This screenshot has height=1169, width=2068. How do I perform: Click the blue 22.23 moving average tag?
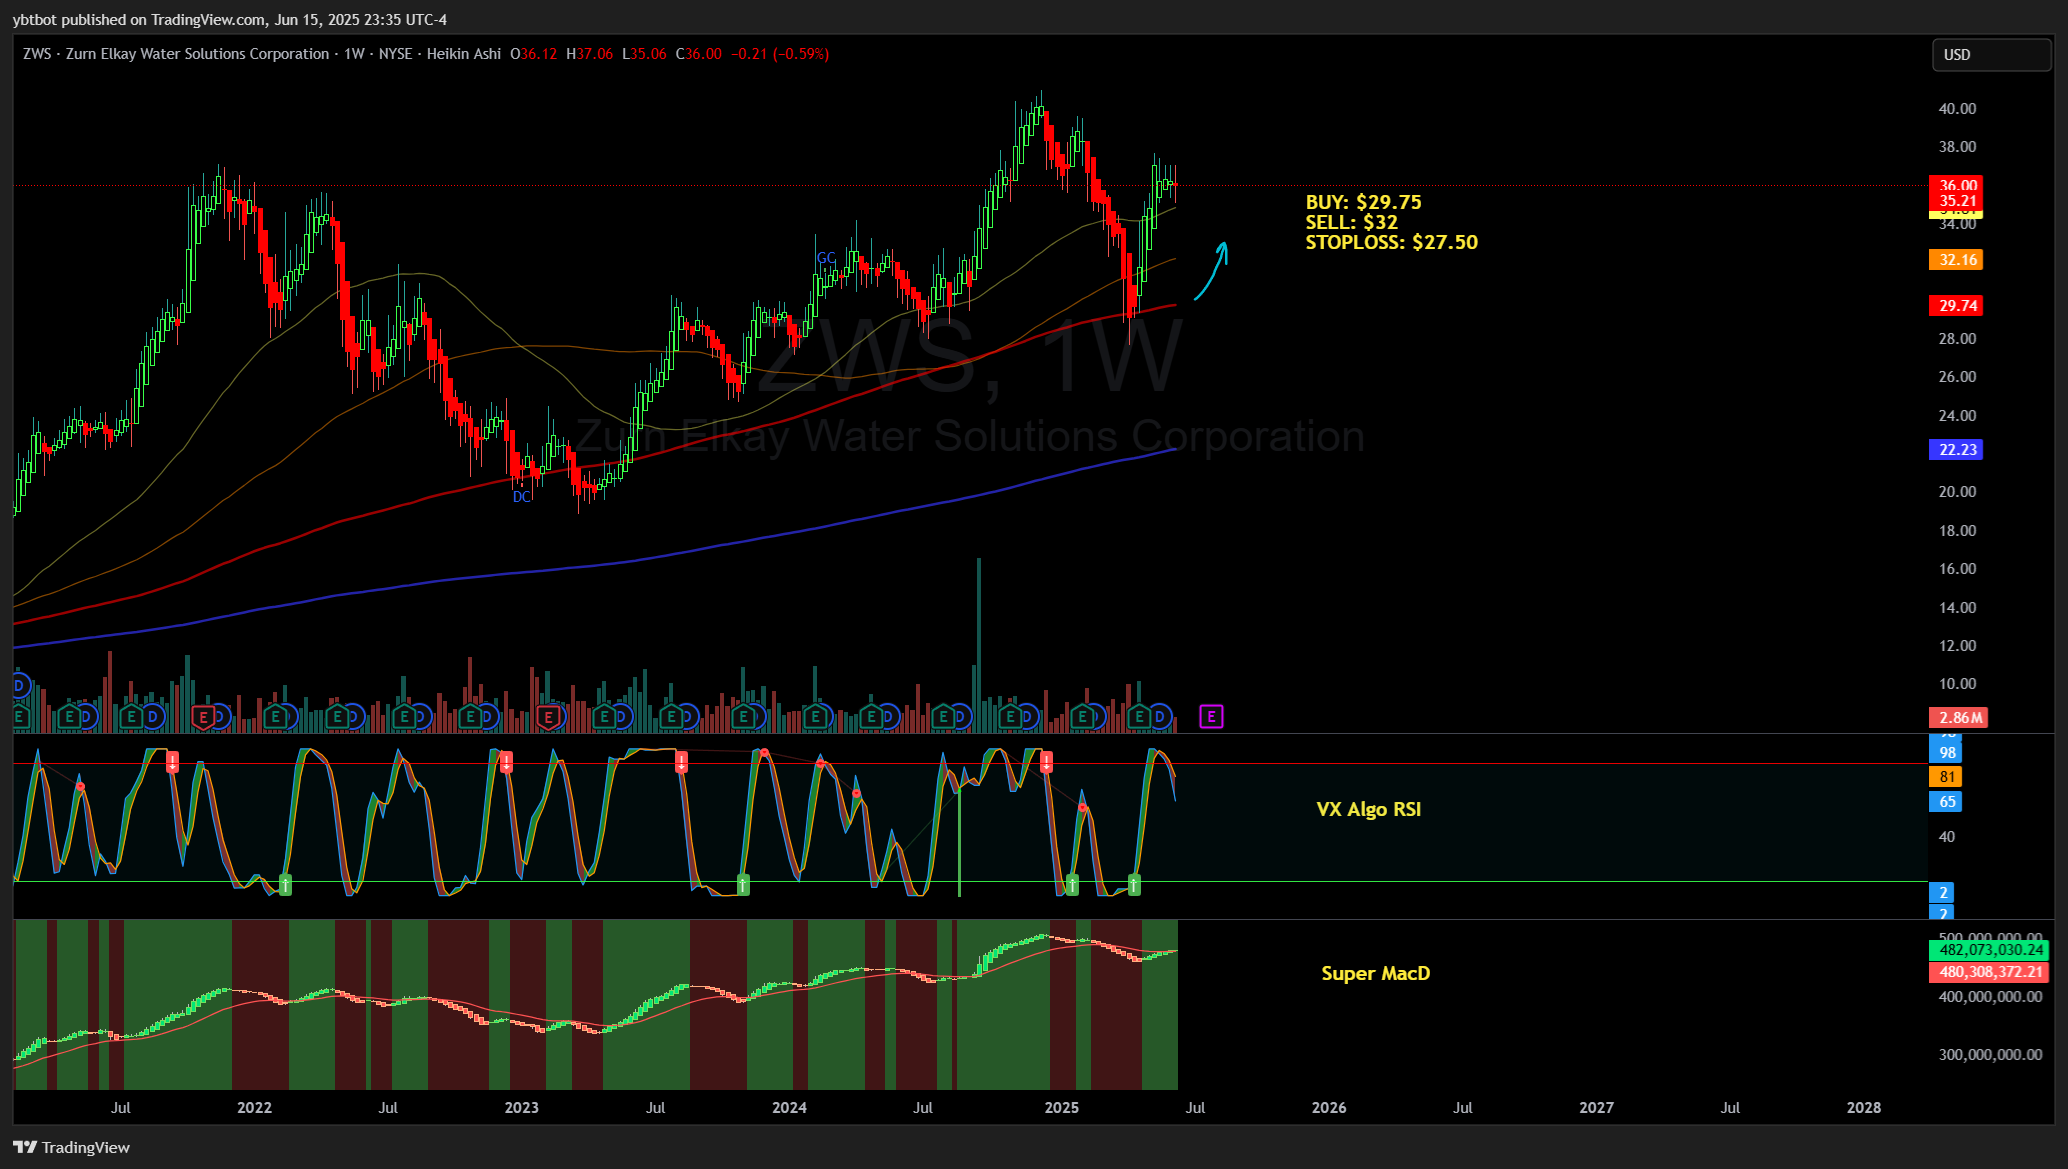point(1956,450)
